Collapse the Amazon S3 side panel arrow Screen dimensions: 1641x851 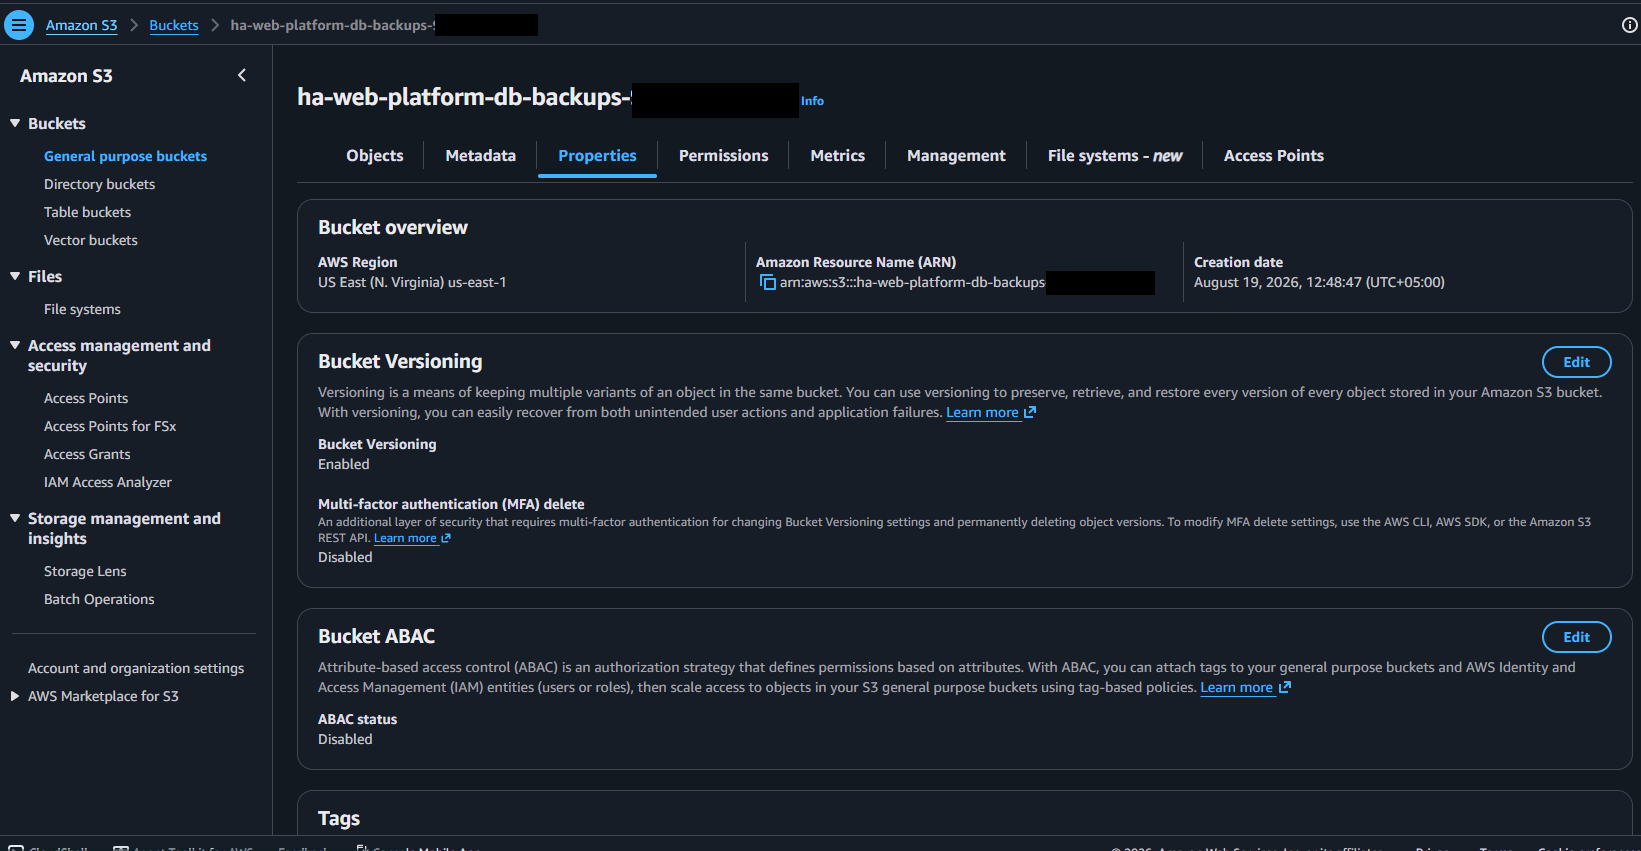(x=242, y=75)
